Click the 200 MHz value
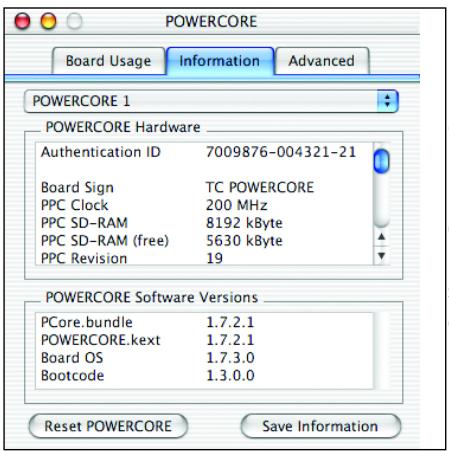The image size is (449, 451). point(237,205)
